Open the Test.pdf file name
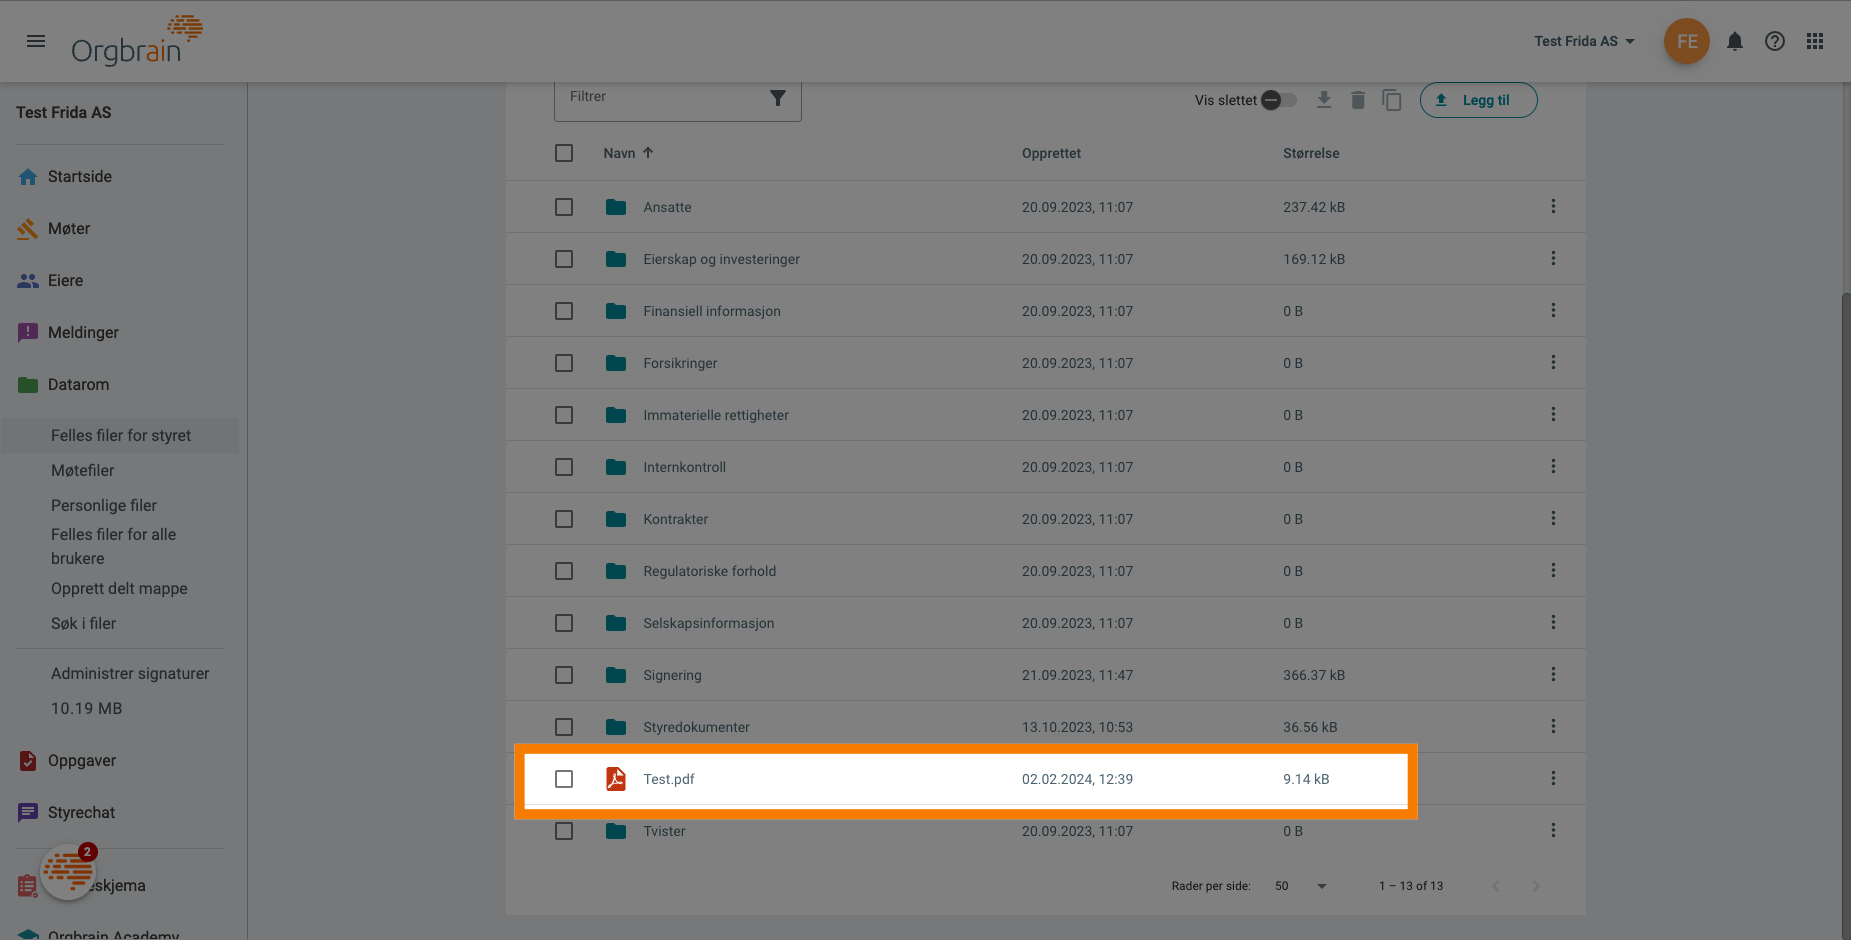 click(668, 779)
